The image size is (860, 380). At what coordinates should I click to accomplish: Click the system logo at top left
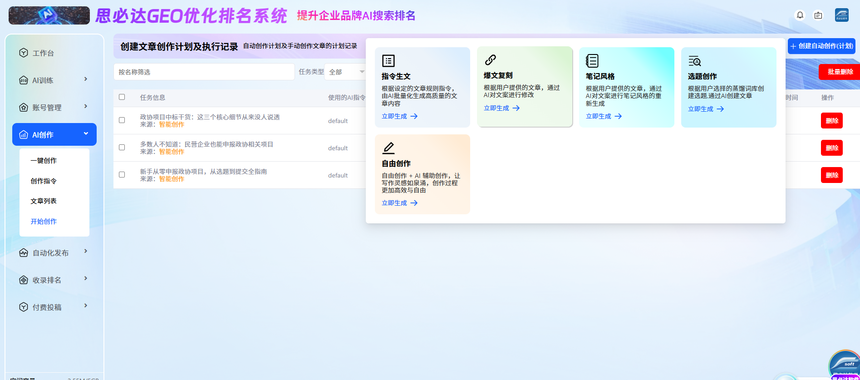(x=49, y=15)
